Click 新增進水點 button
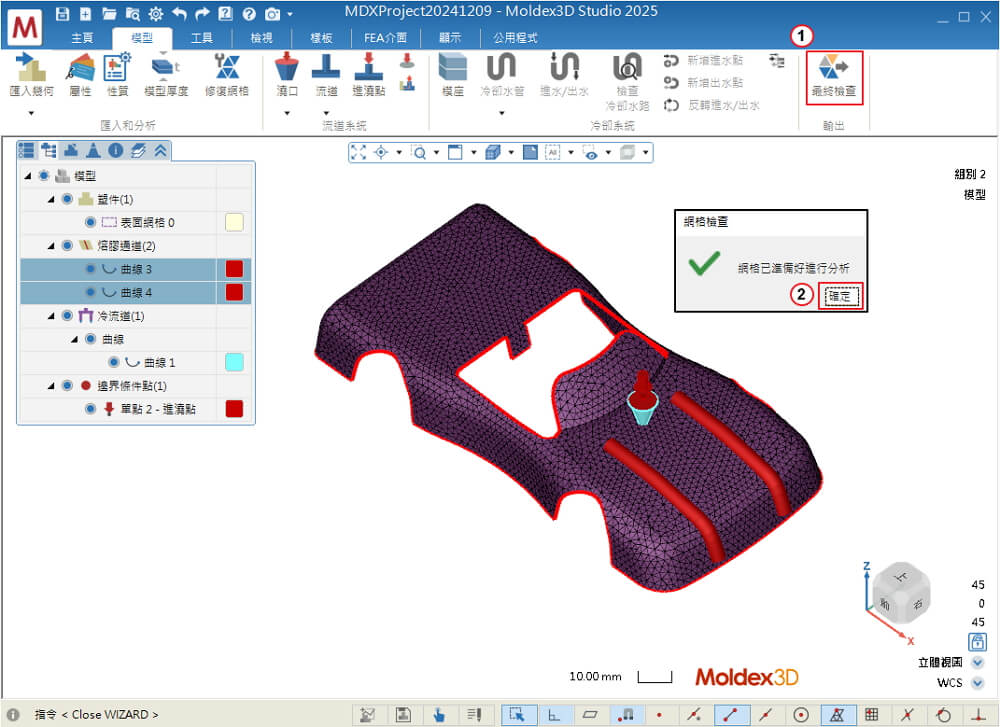 [703, 61]
